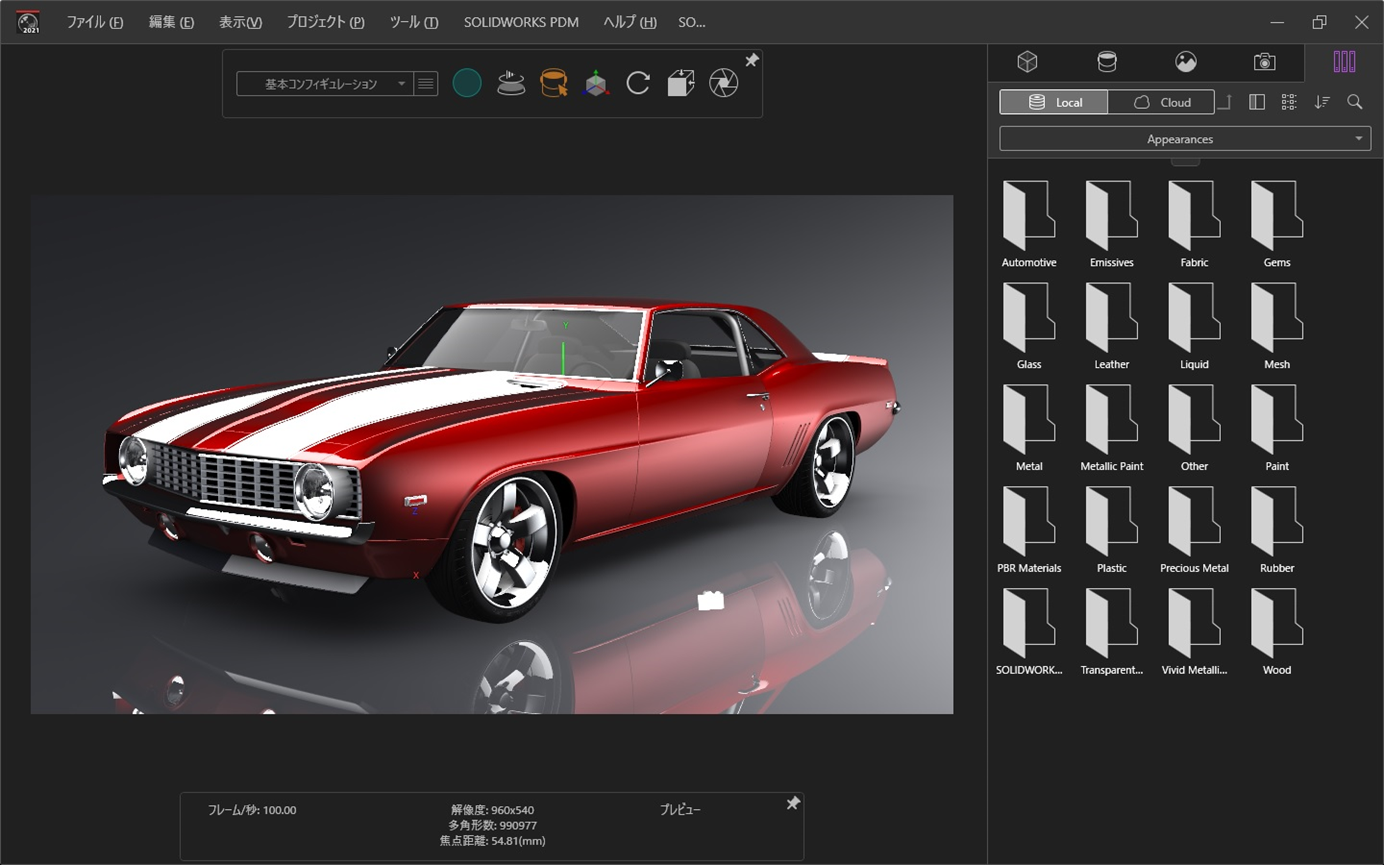This screenshot has height=865, width=1384.
Task: Click the teal render-mode circle button
Action: (467, 83)
